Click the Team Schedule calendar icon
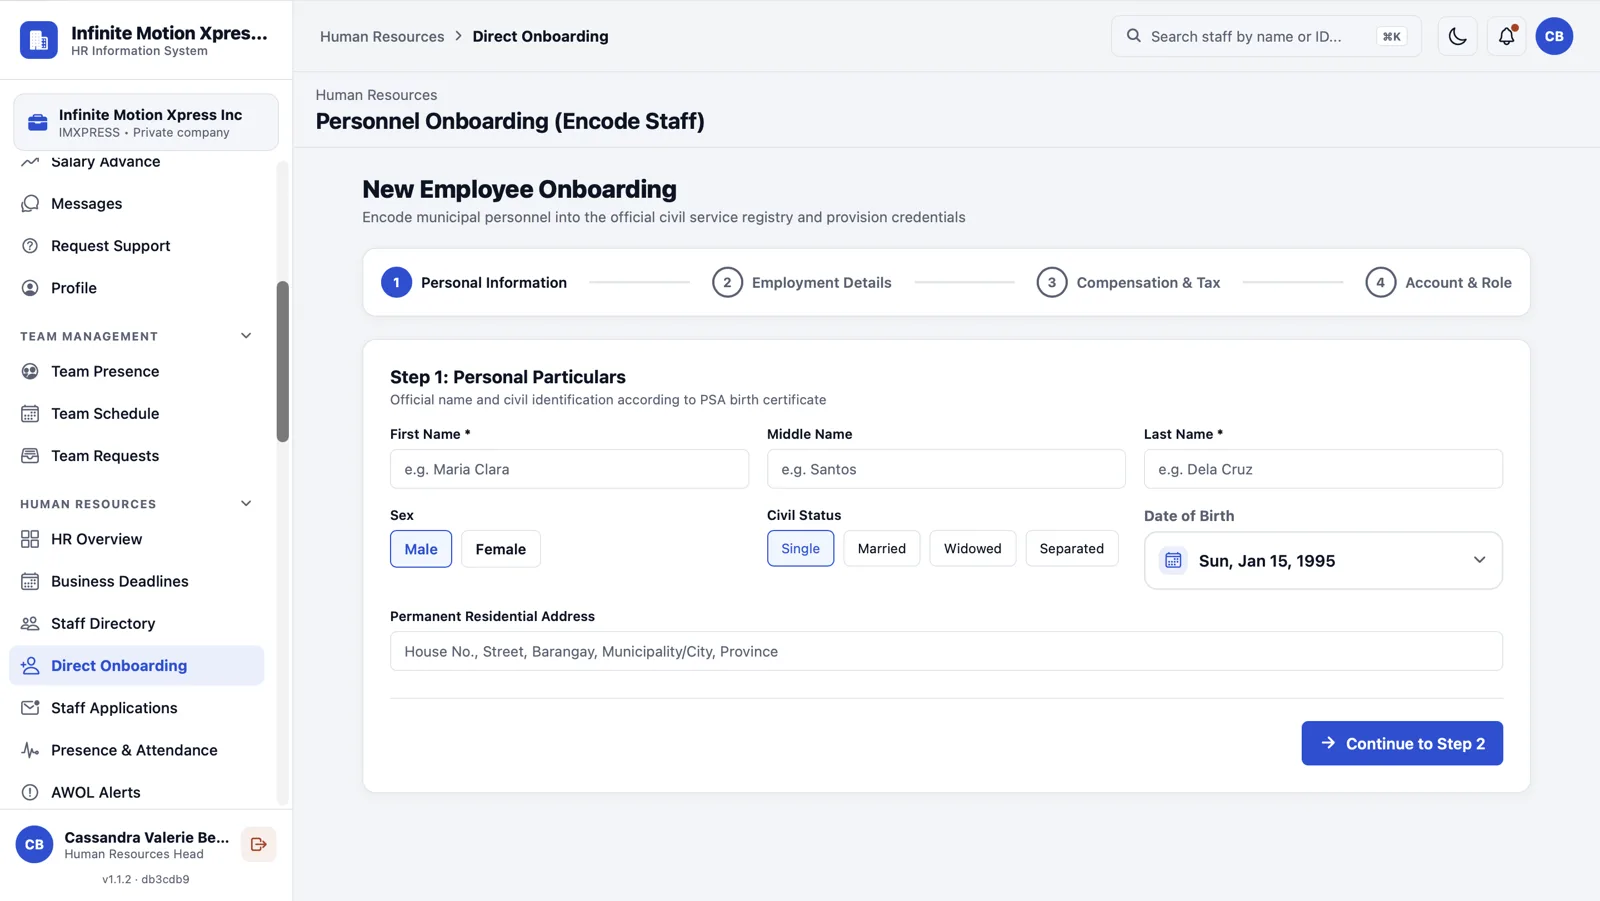 [30, 414]
